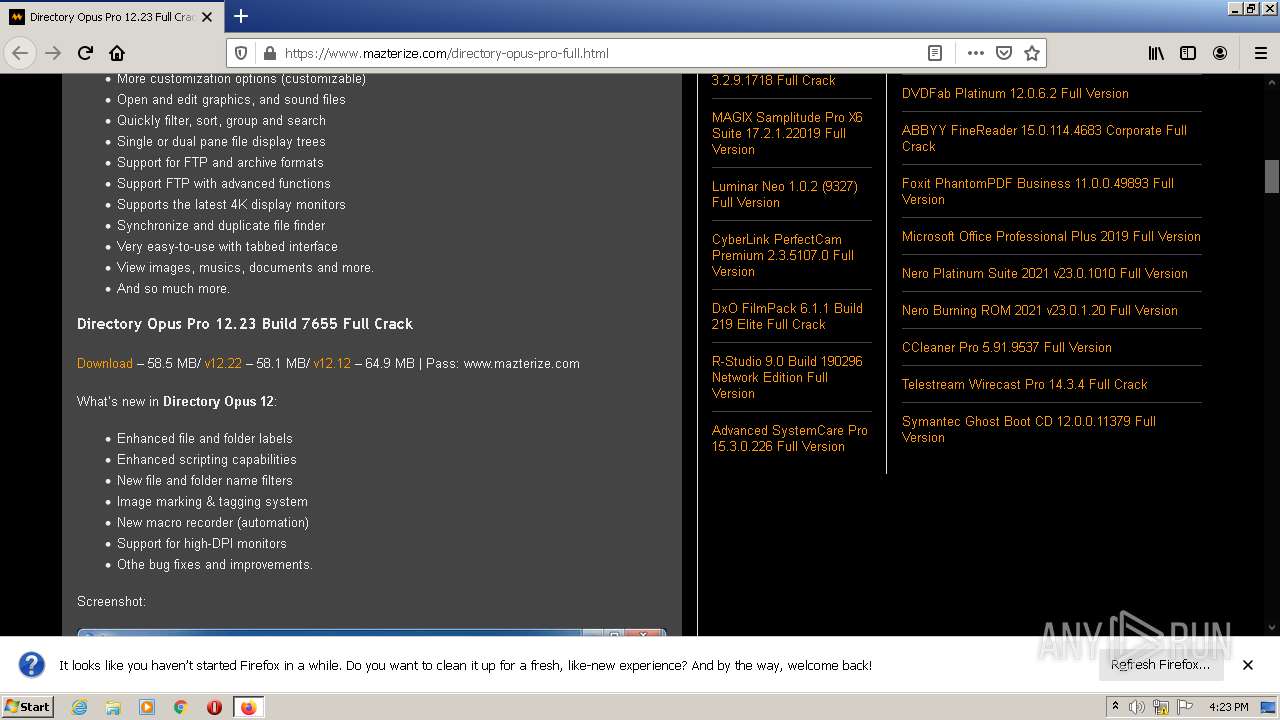This screenshot has width=1280, height=720.
Task: Open Opera from taskbar
Action: 214,707
